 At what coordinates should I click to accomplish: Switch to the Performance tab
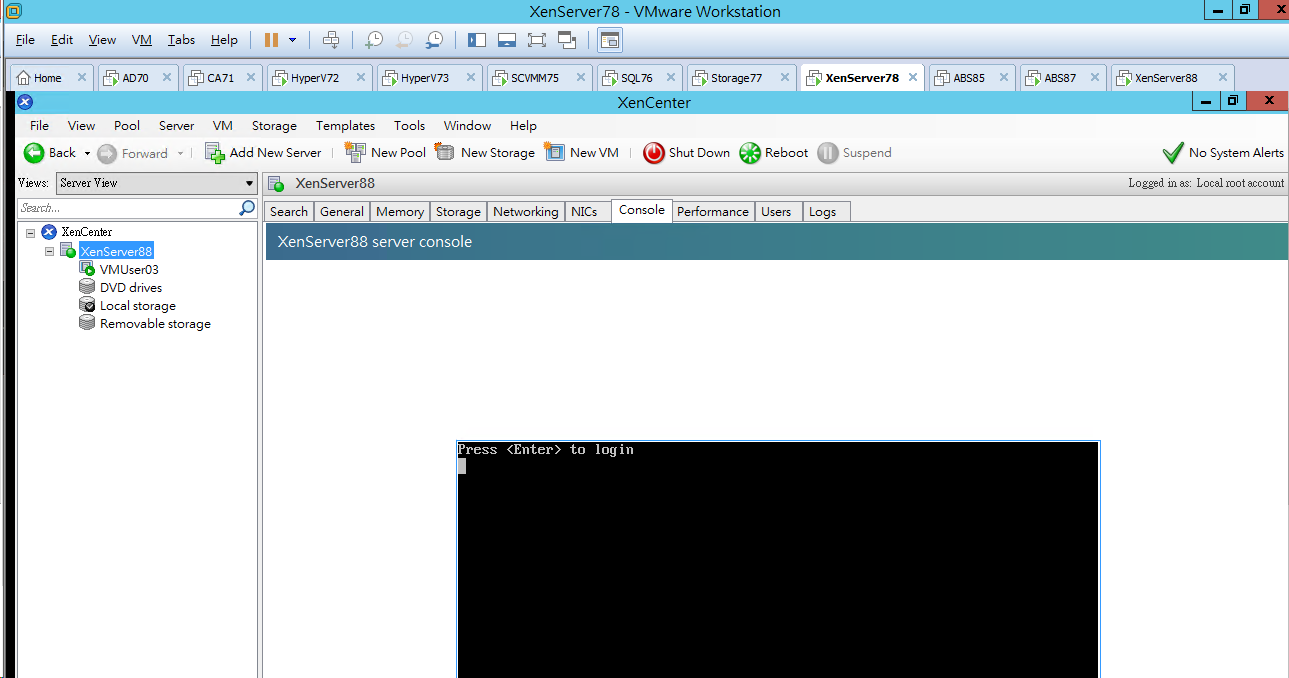coord(713,212)
